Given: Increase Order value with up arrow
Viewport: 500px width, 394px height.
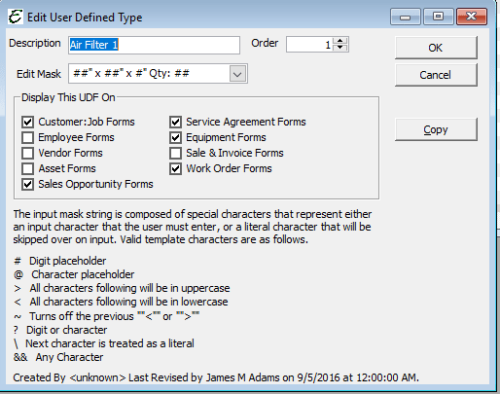Looking at the screenshot, I should pyautogui.click(x=340, y=41).
